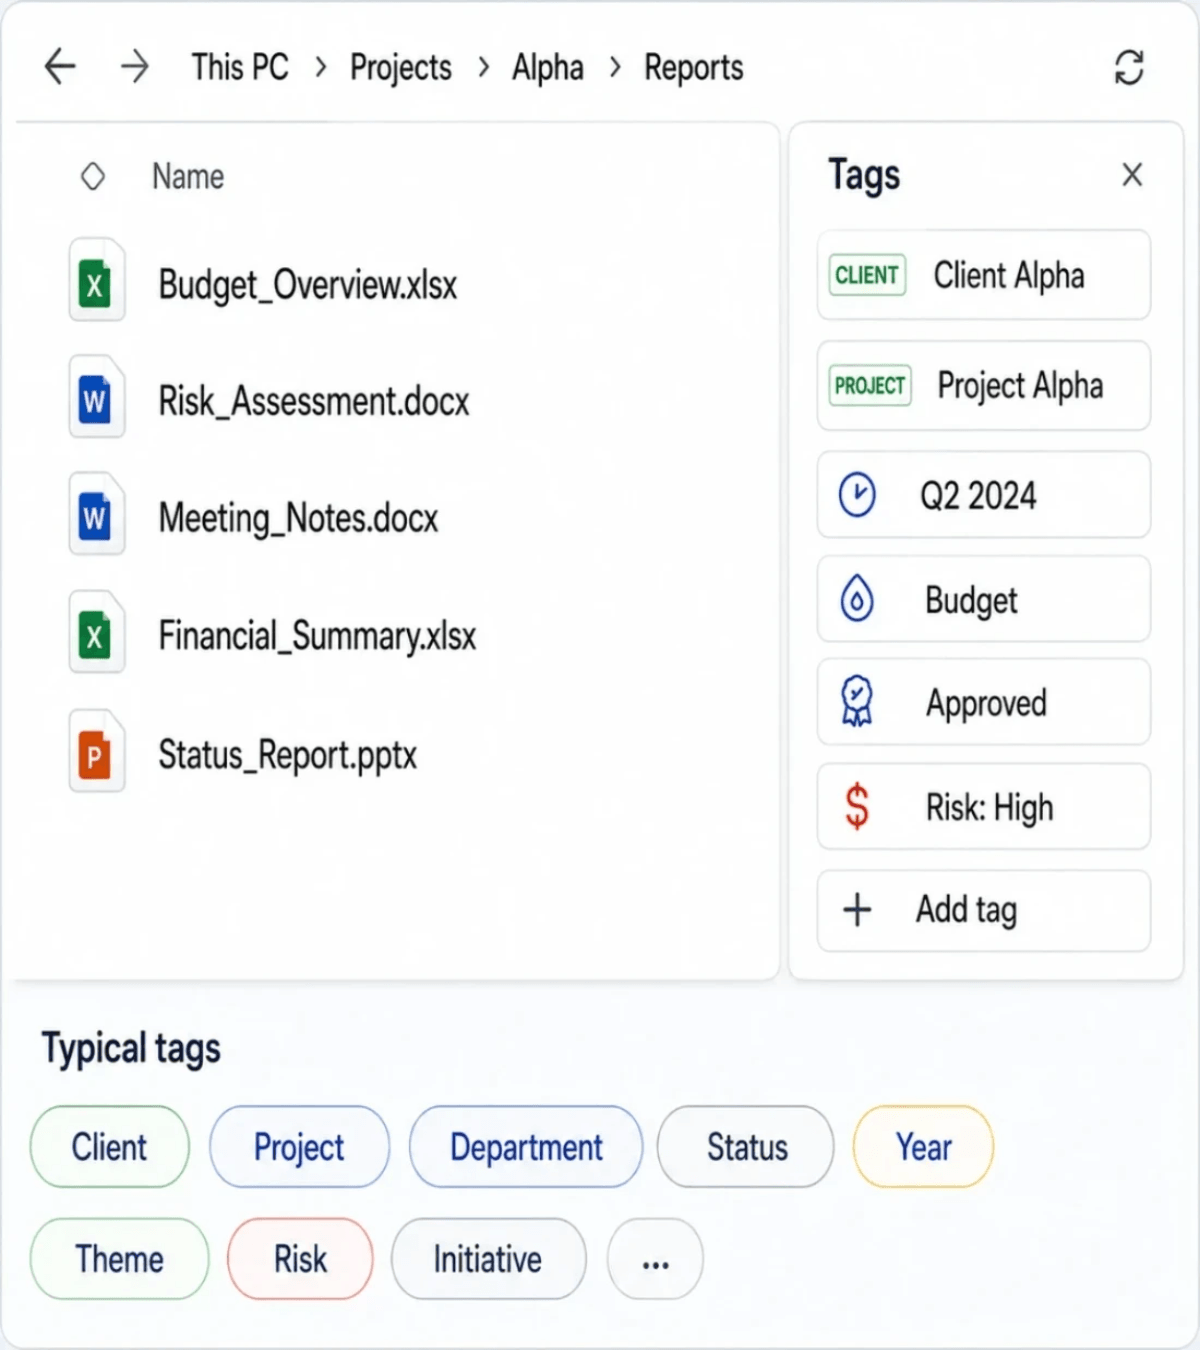Select the Status_Report.pptx file name
1200x1350 pixels.
point(287,755)
